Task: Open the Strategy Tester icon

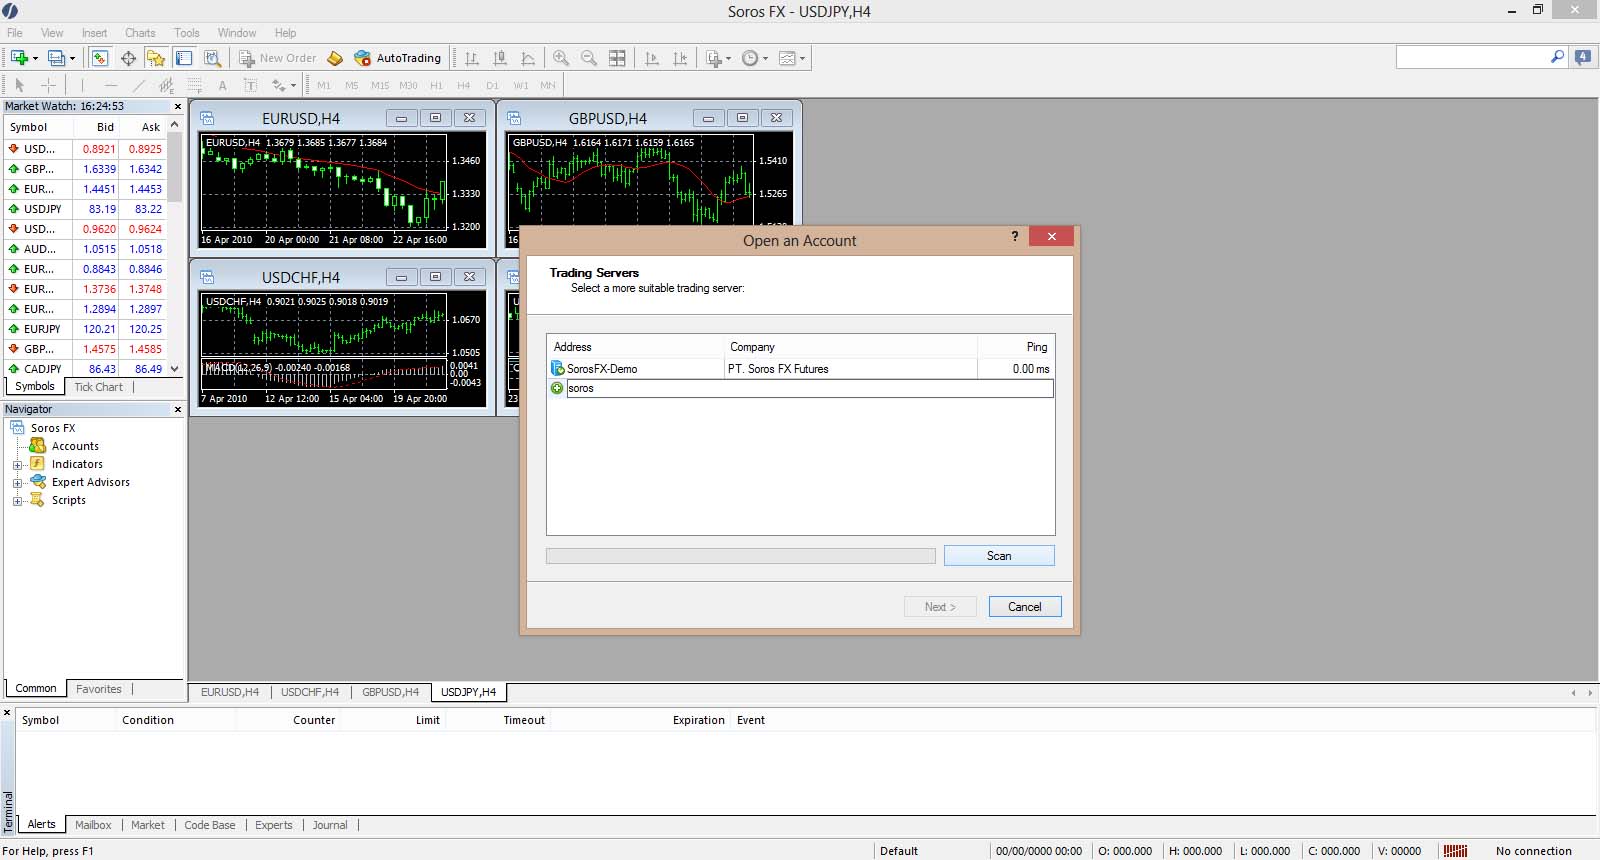Action: click(212, 58)
